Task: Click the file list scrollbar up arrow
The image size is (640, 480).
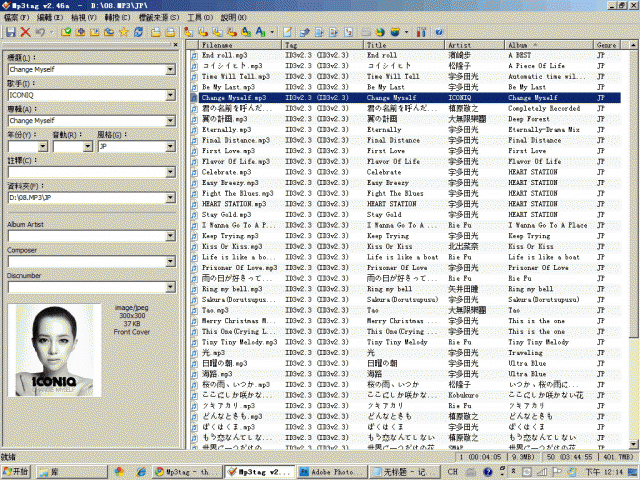Action: click(x=633, y=45)
